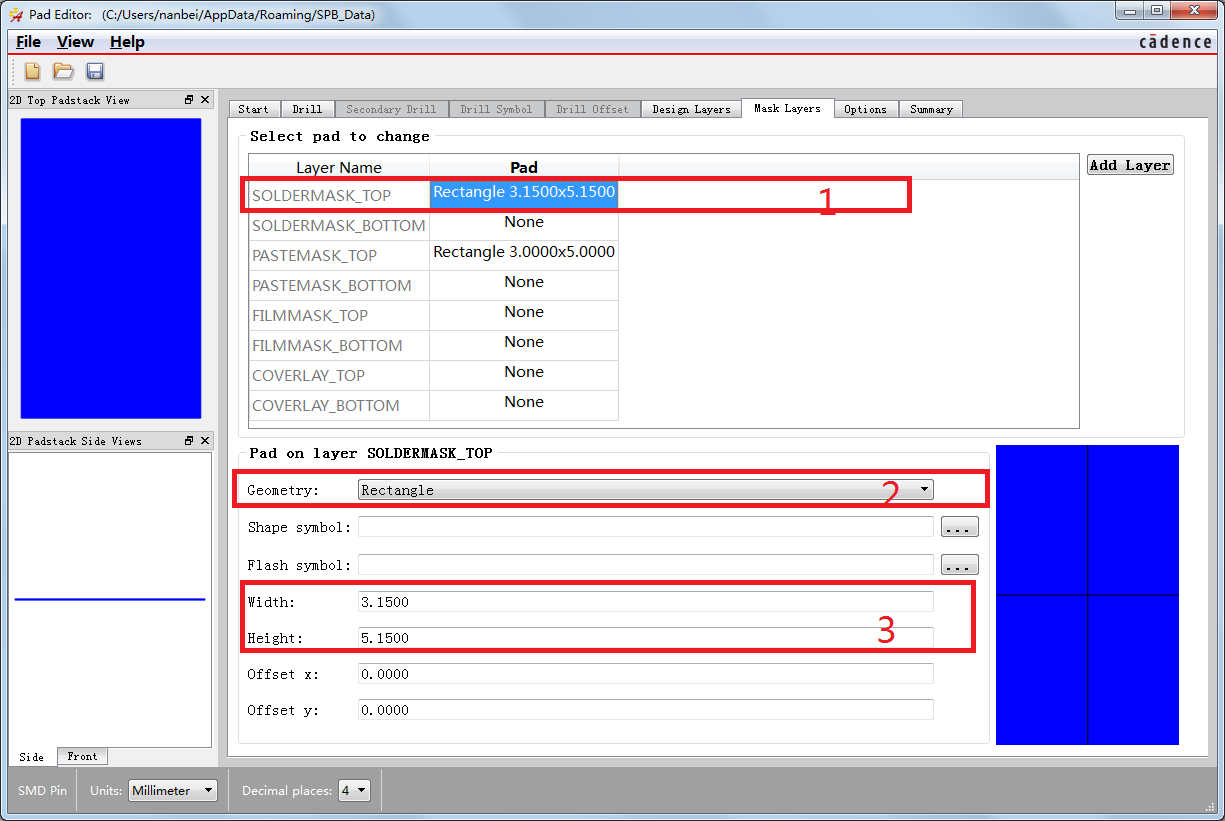The height and width of the screenshot is (821, 1225).
Task: Open the Decimal places dropdown
Action: point(354,790)
